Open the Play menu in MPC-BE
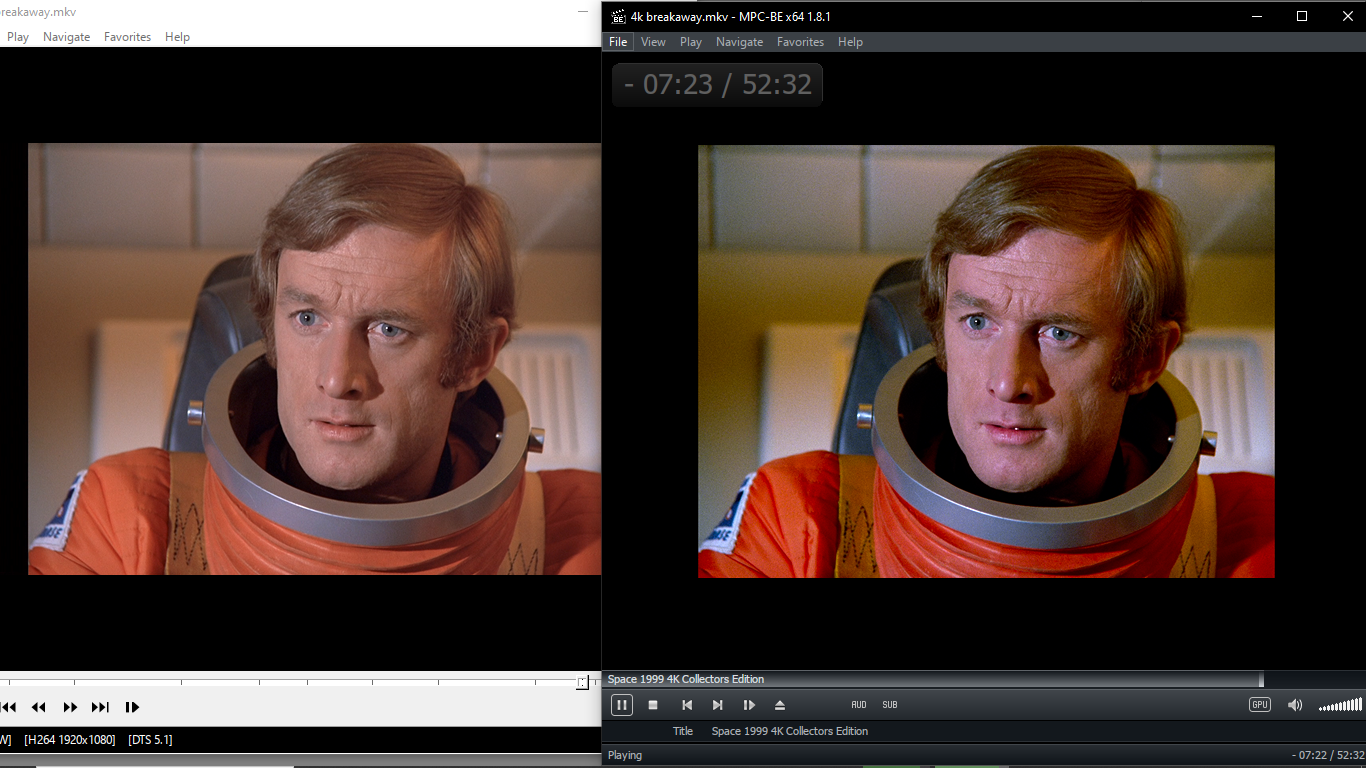 pyautogui.click(x=691, y=42)
